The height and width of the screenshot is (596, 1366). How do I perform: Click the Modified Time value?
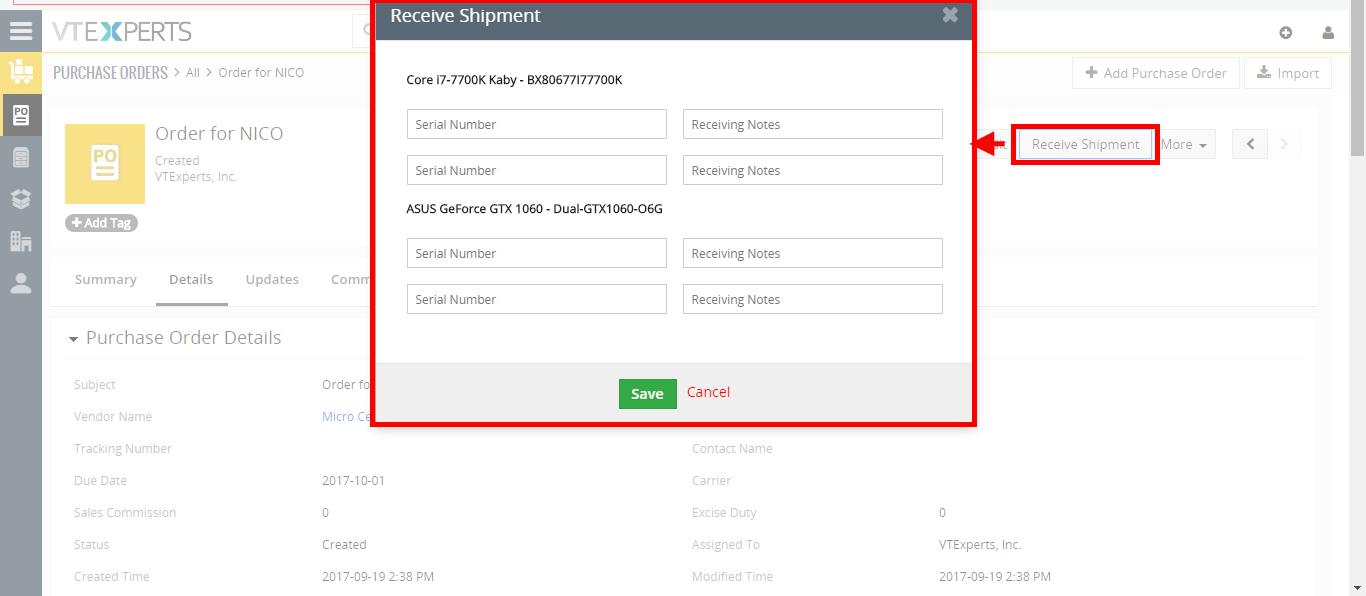(995, 577)
